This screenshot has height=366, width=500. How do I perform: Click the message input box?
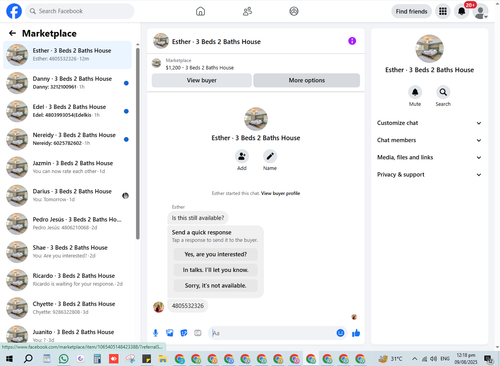click(273, 333)
